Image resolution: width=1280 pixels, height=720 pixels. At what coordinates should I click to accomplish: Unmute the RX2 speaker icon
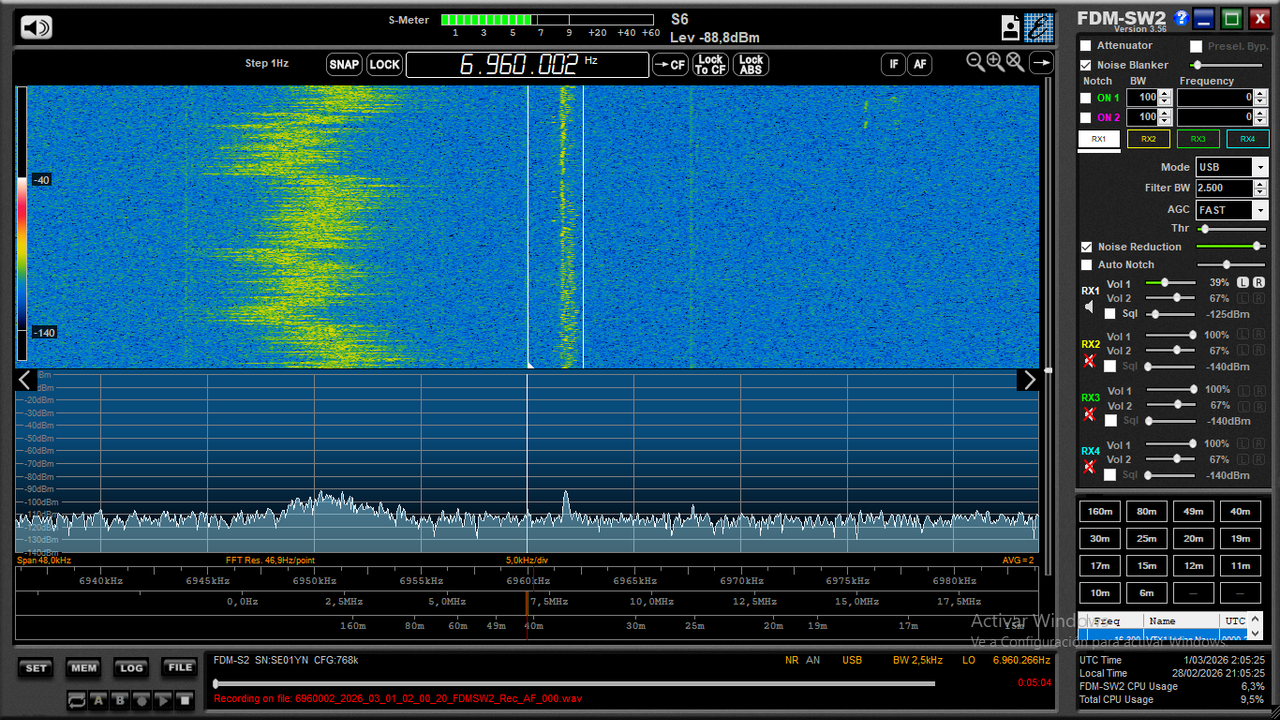pos(1089,360)
